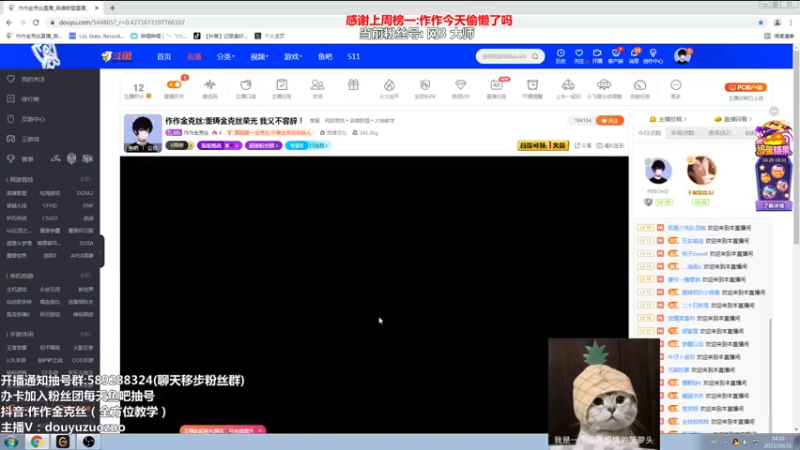
Task: Select Live (直播) in top navigation
Action: (x=194, y=57)
